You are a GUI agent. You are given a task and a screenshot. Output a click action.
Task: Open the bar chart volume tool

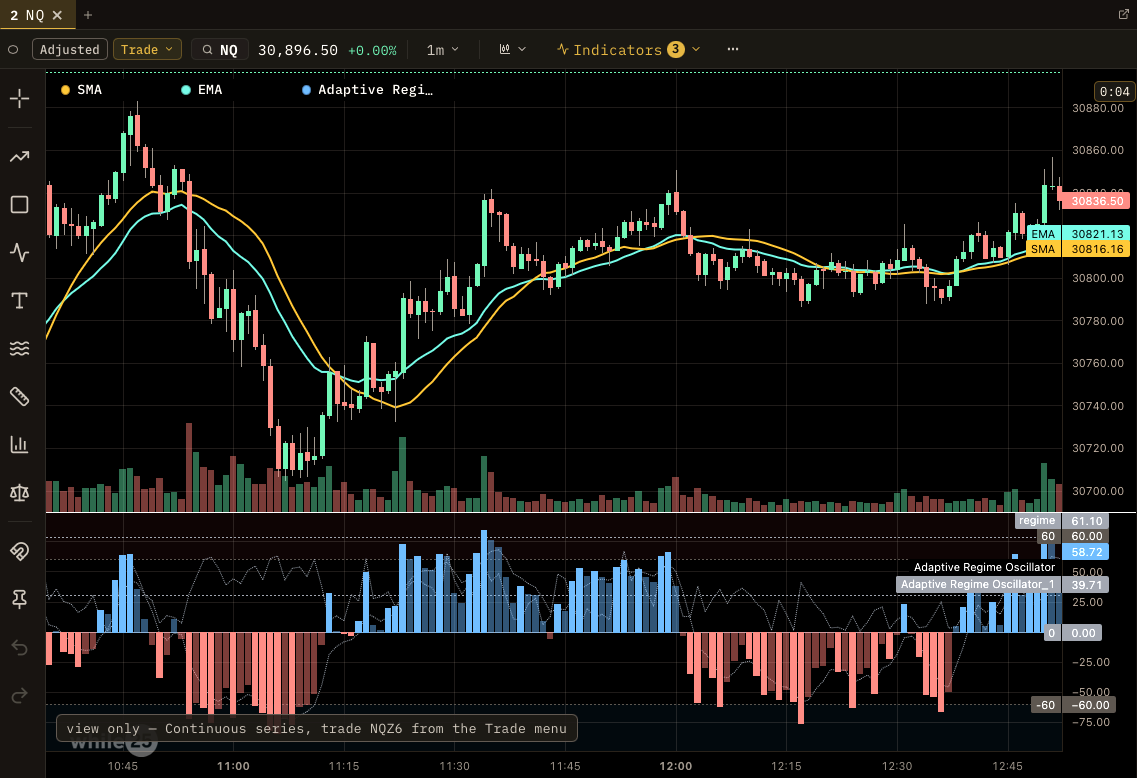(20, 444)
